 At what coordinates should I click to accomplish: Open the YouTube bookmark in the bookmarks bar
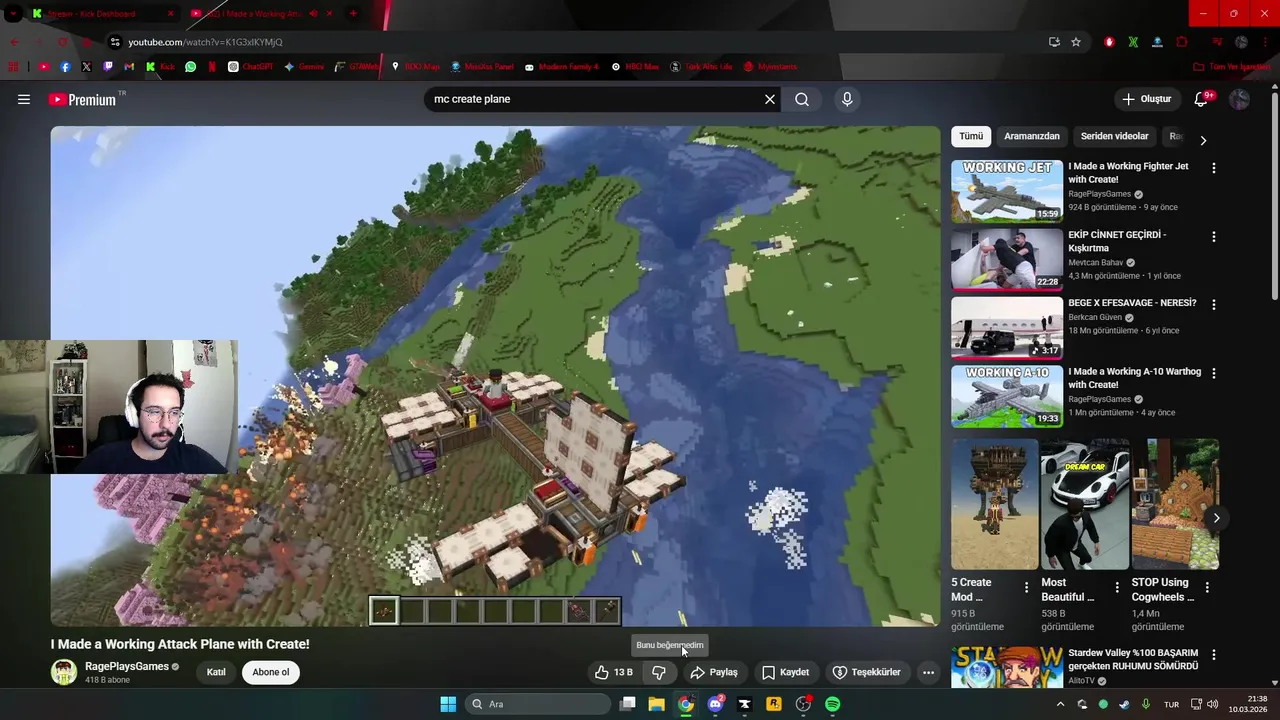pos(44,67)
